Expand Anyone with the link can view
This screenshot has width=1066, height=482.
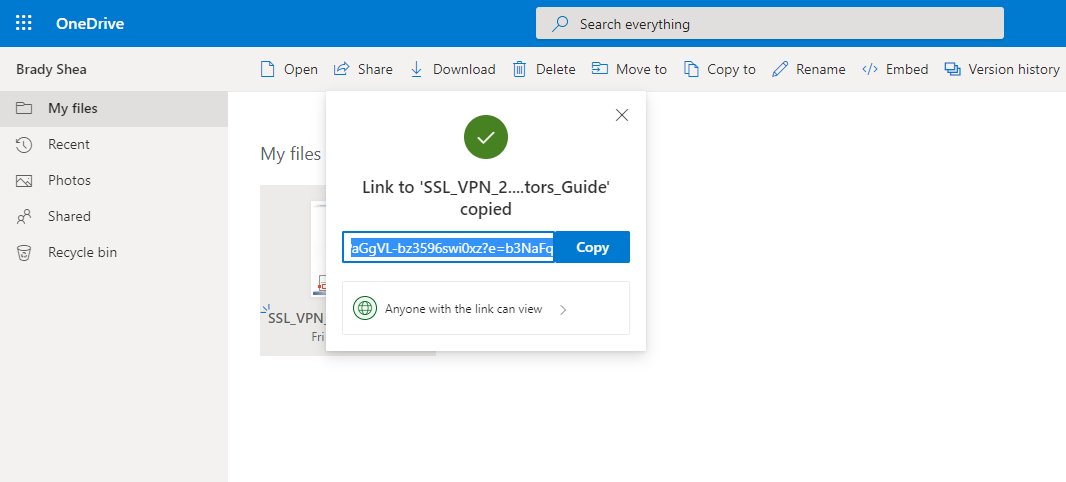[485, 309]
